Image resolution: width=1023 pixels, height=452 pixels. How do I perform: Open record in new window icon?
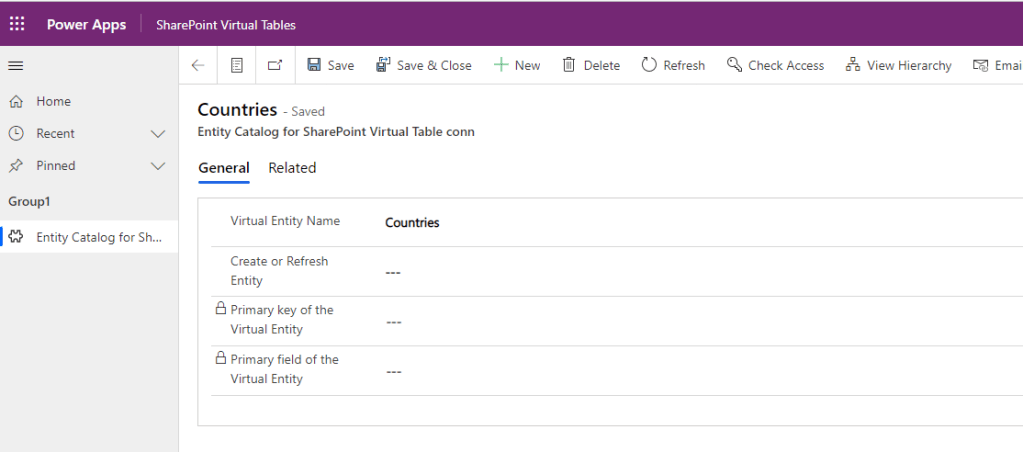[x=275, y=66]
